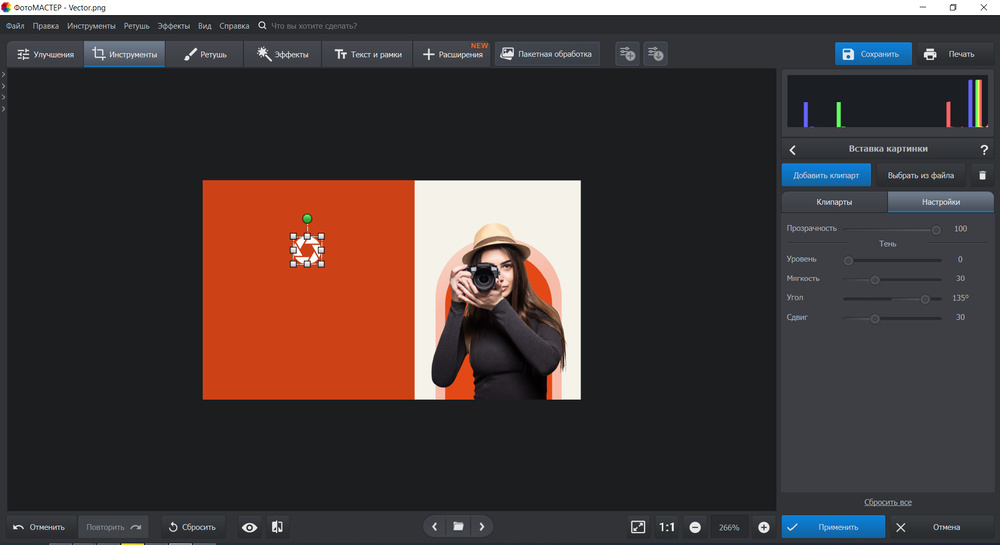Click the zoom out minus icon
The height and width of the screenshot is (545, 1000).
695,527
